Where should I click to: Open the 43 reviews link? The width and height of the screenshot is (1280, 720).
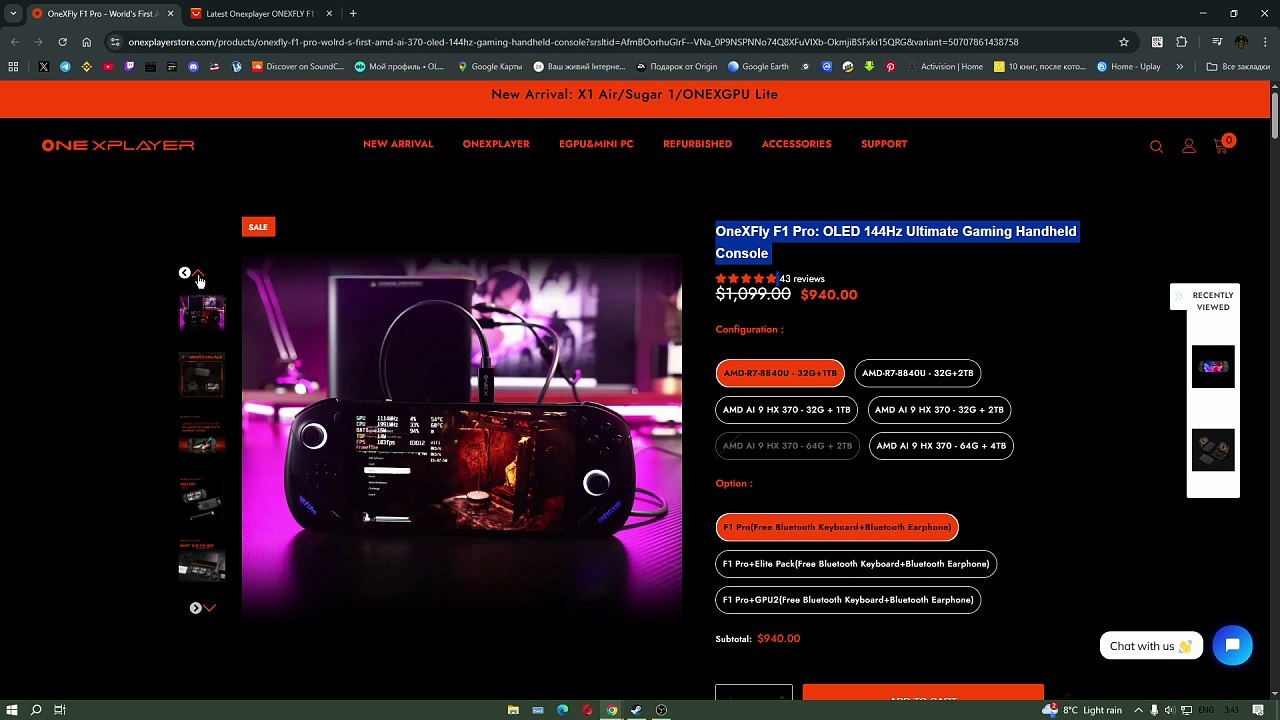[802, 279]
